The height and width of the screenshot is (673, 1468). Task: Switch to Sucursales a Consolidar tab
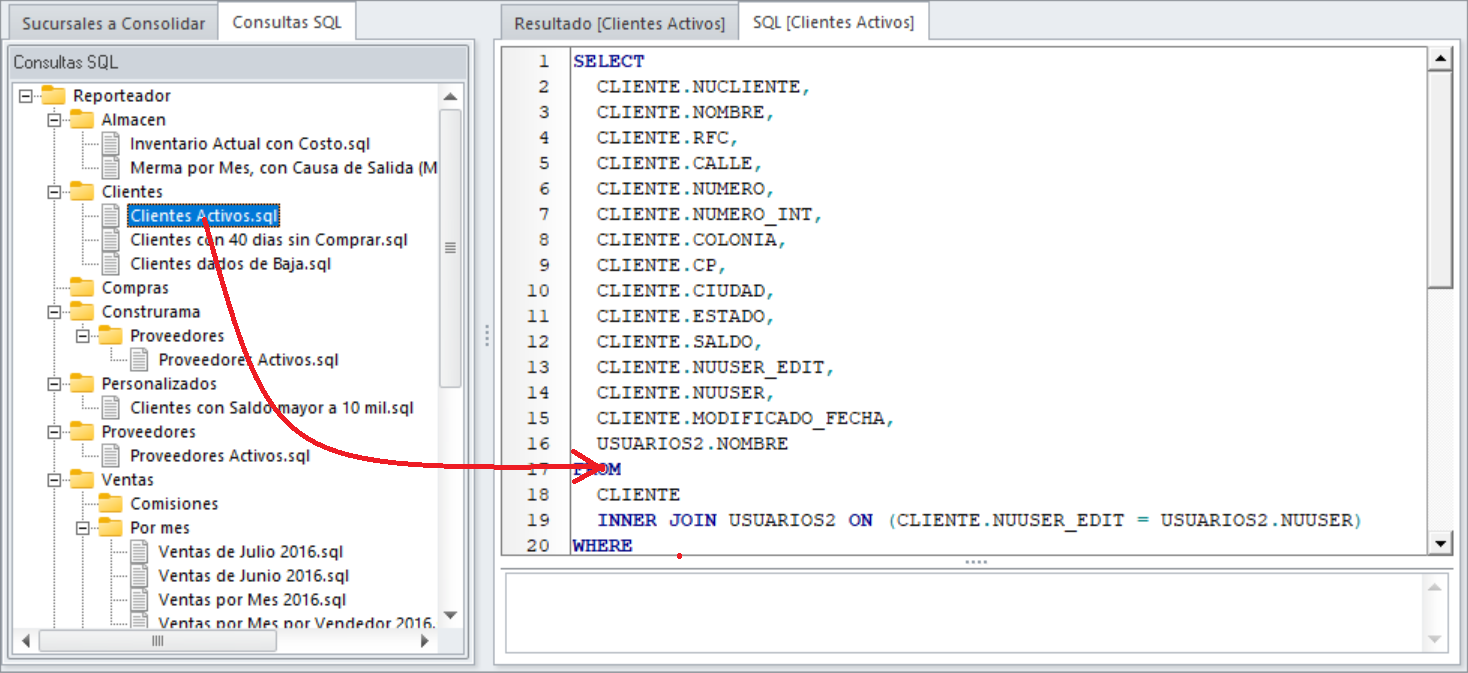(x=113, y=23)
